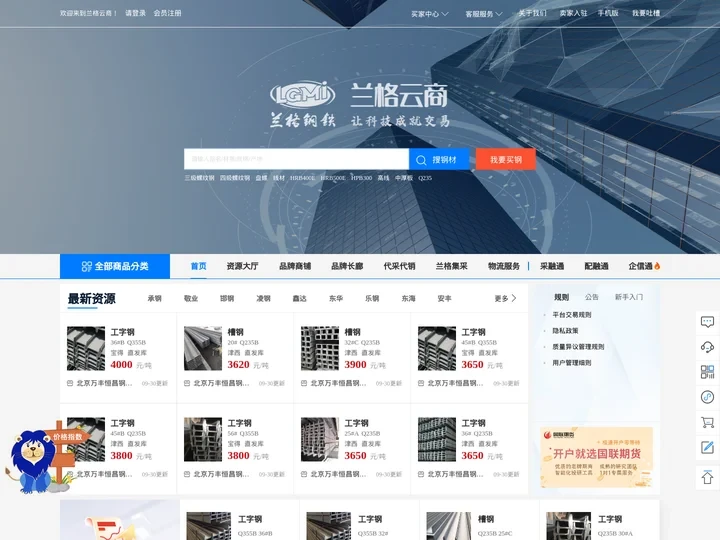Click the 工字钢 25#A Q235B thumbnail
The image size is (720, 540).
point(320,439)
